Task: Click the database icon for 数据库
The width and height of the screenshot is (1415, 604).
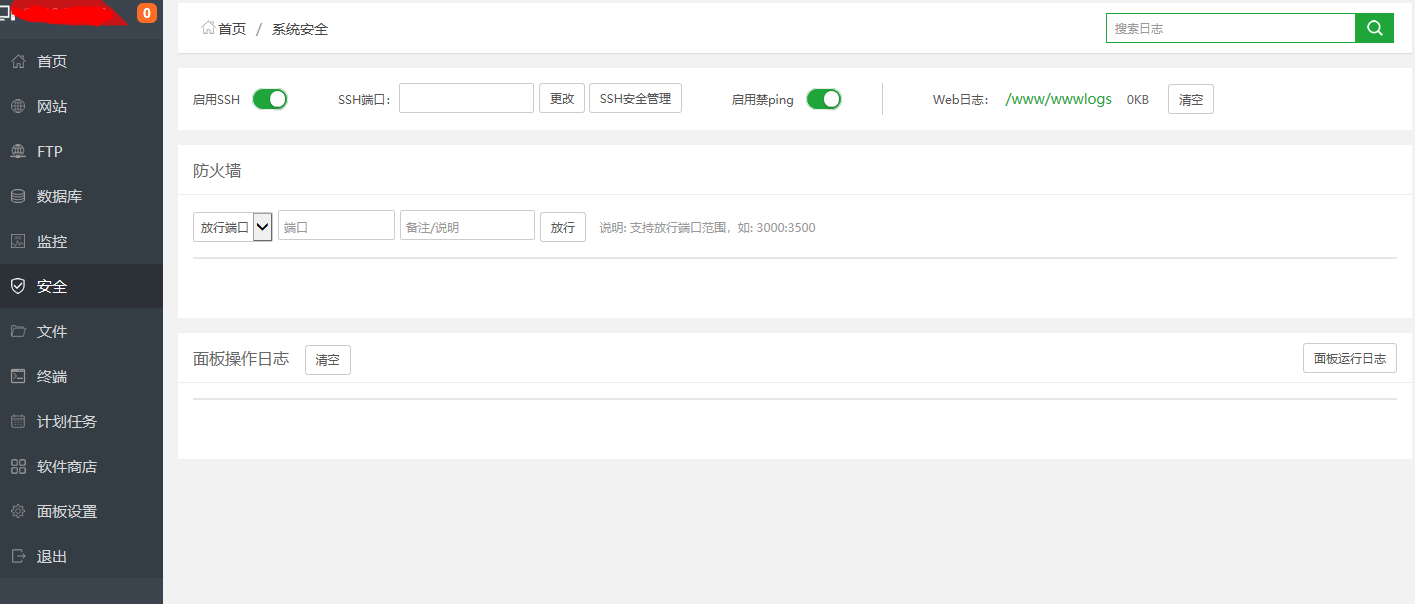Action: point(18,197)
